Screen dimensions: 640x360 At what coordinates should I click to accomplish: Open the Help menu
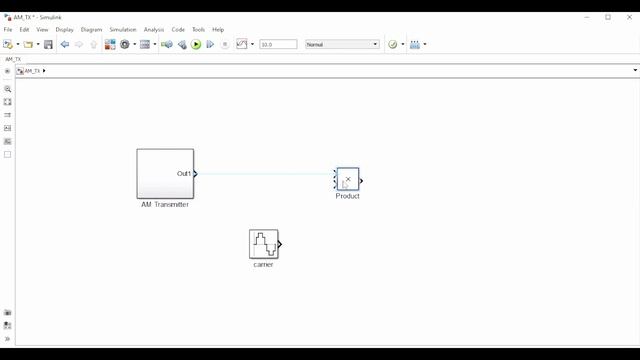tap(218, 29)
